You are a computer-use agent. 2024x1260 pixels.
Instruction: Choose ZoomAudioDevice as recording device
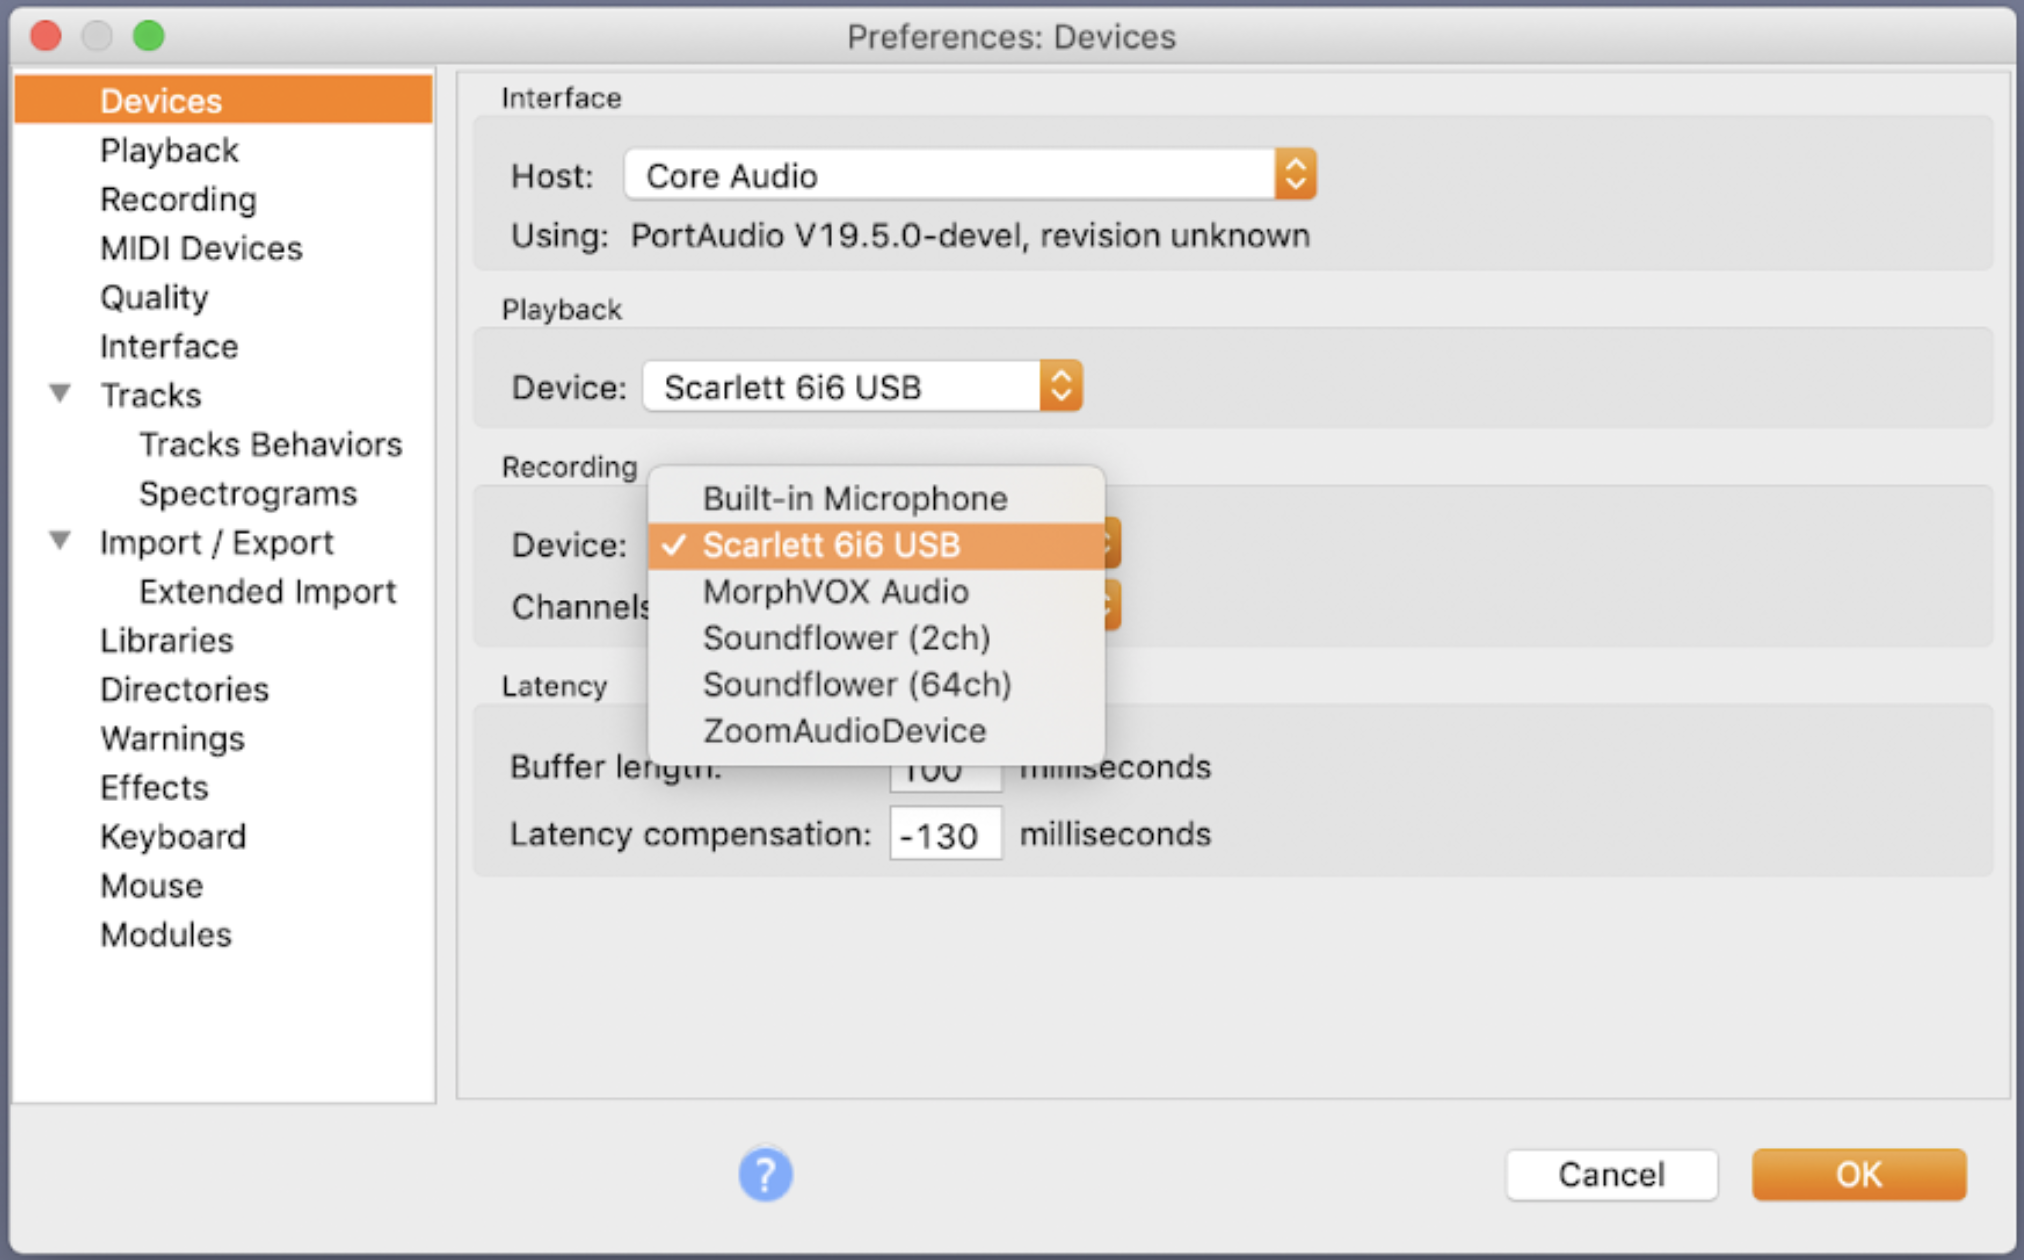point(844,731)
